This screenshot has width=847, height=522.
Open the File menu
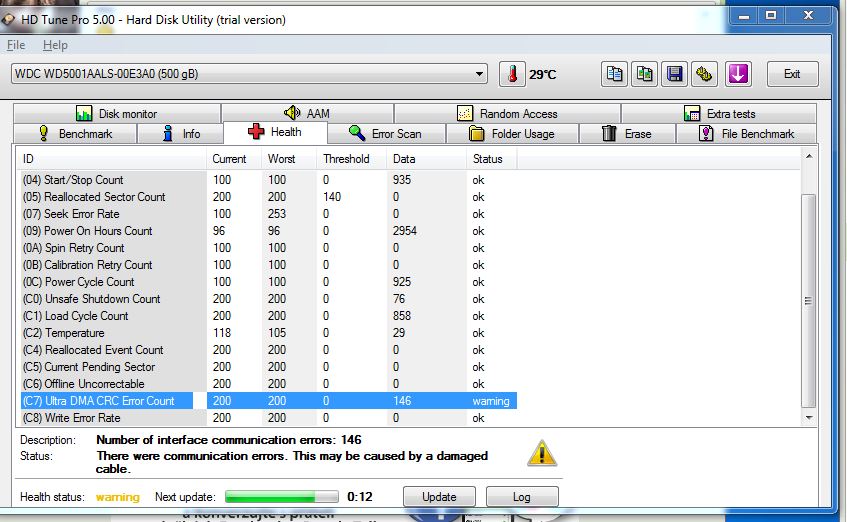click(x=16, y=45)
